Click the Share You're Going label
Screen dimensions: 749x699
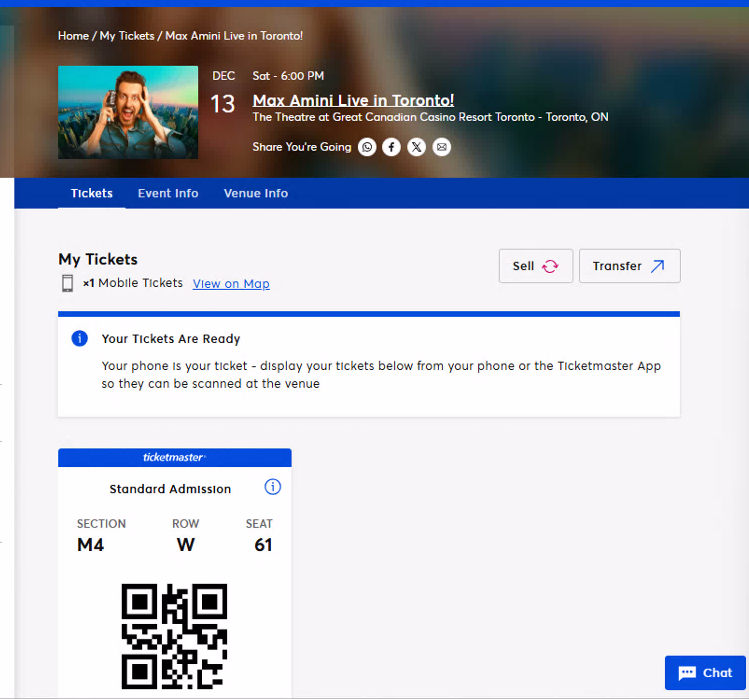[x=302, y=147]
